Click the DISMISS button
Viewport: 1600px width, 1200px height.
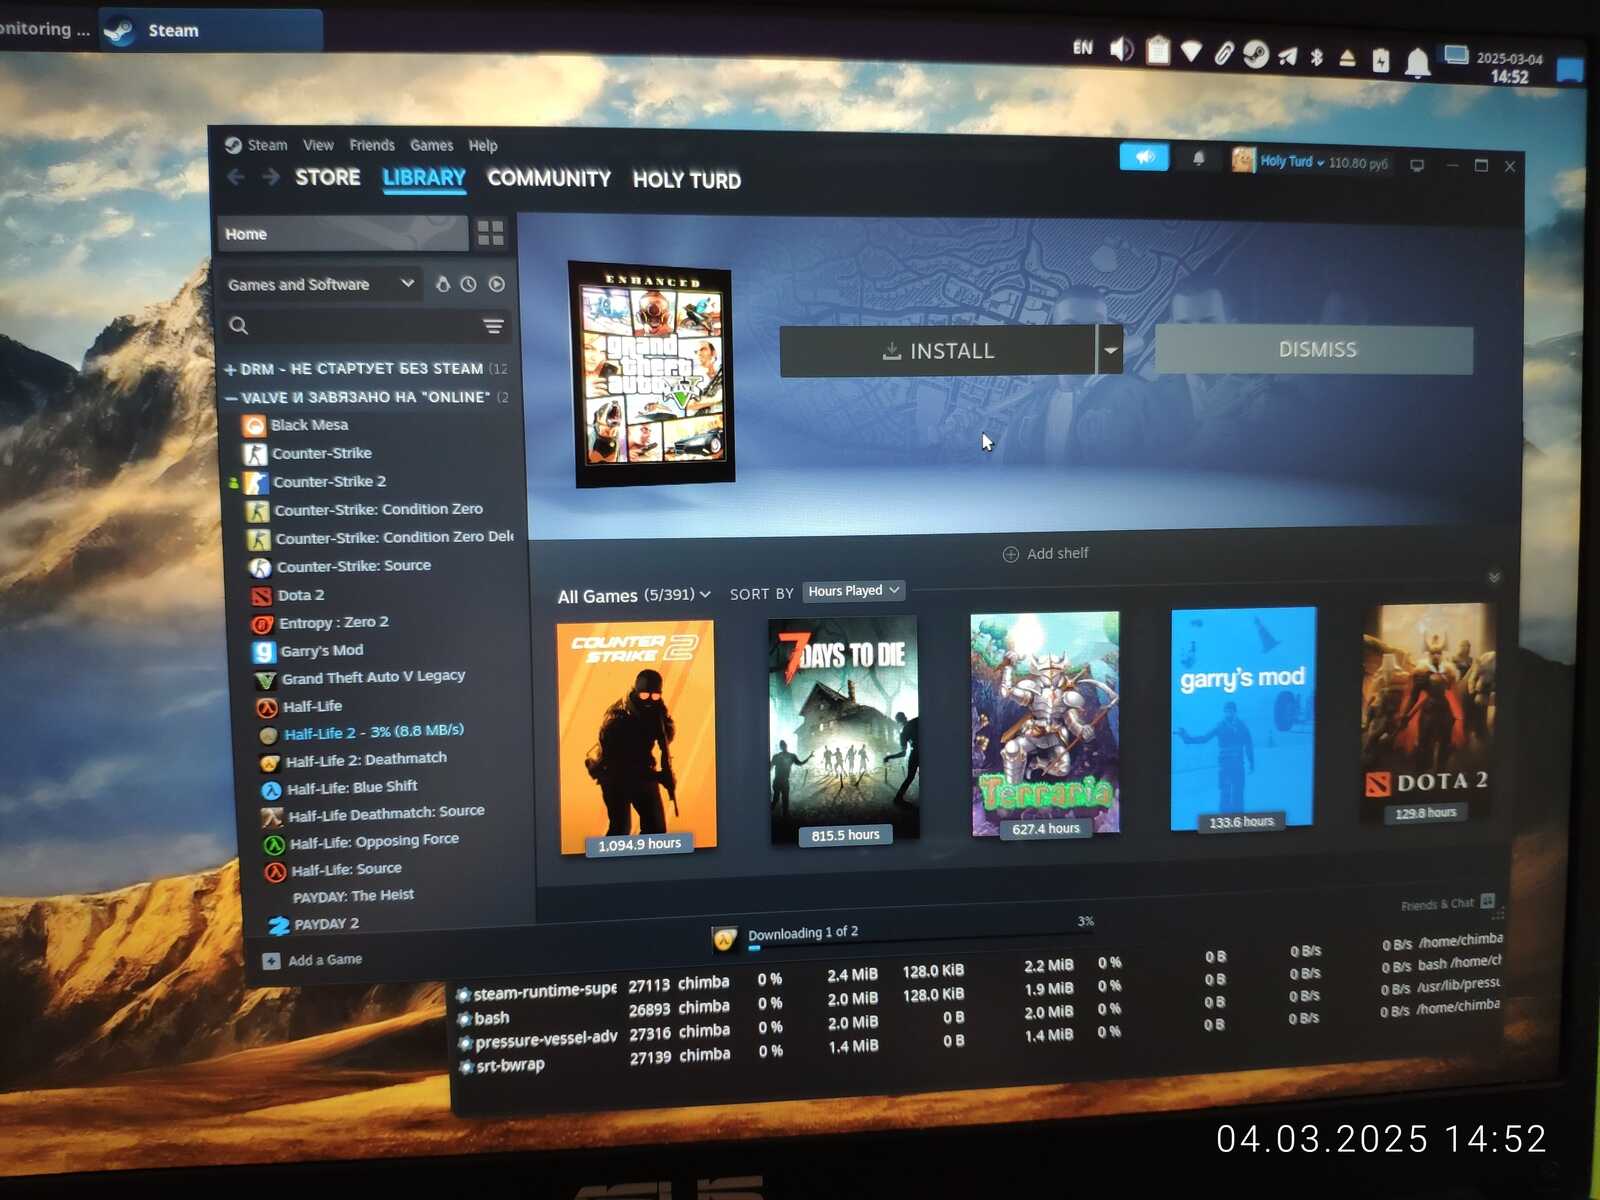point(1315,350)
